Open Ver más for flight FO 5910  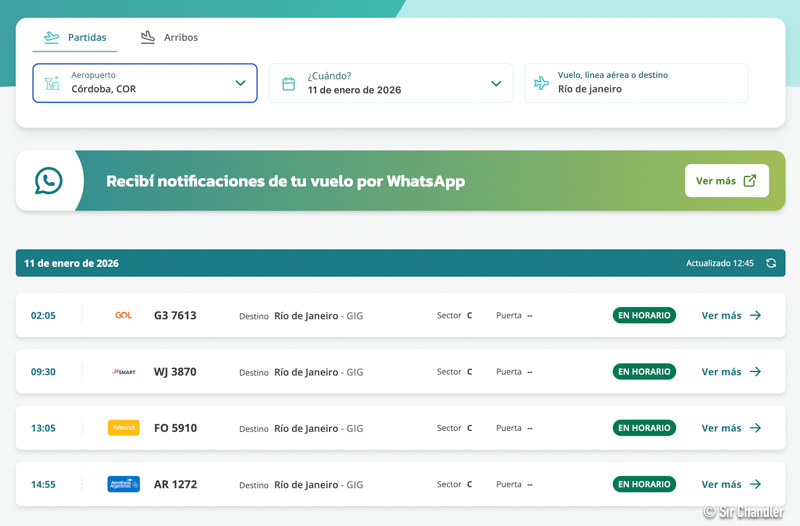(x=731, y=428)
